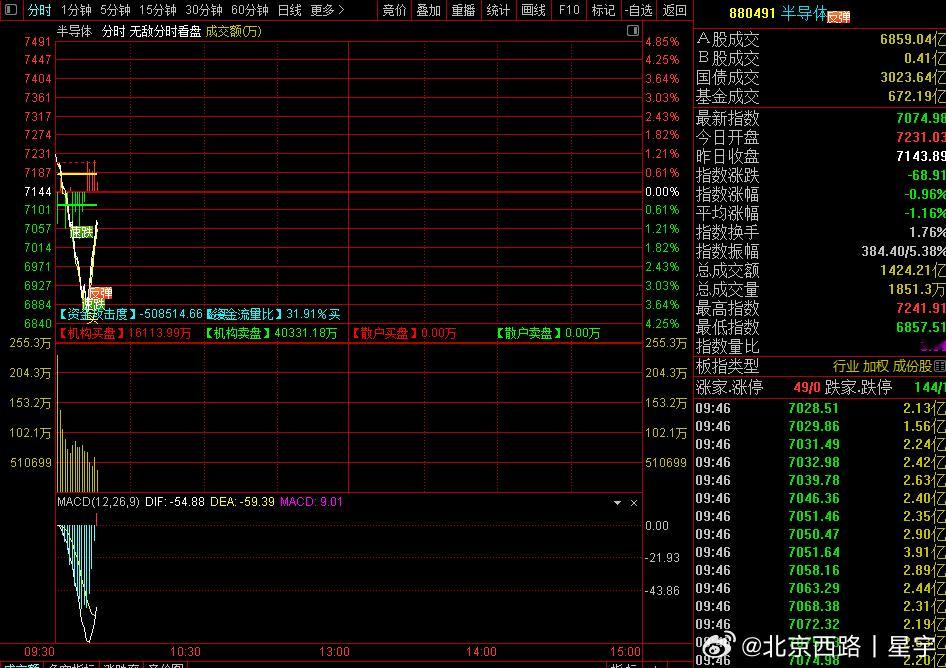Click the 机构卖盘 40331.18万 readout

pos(271,333)
